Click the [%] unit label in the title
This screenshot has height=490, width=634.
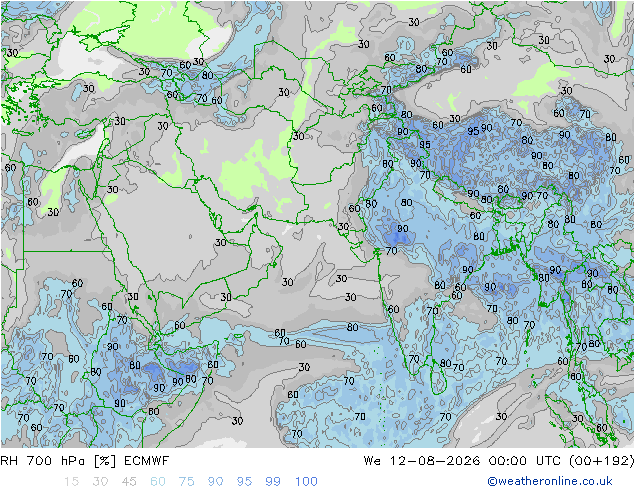pyautogui.click(x=105, y=461)
